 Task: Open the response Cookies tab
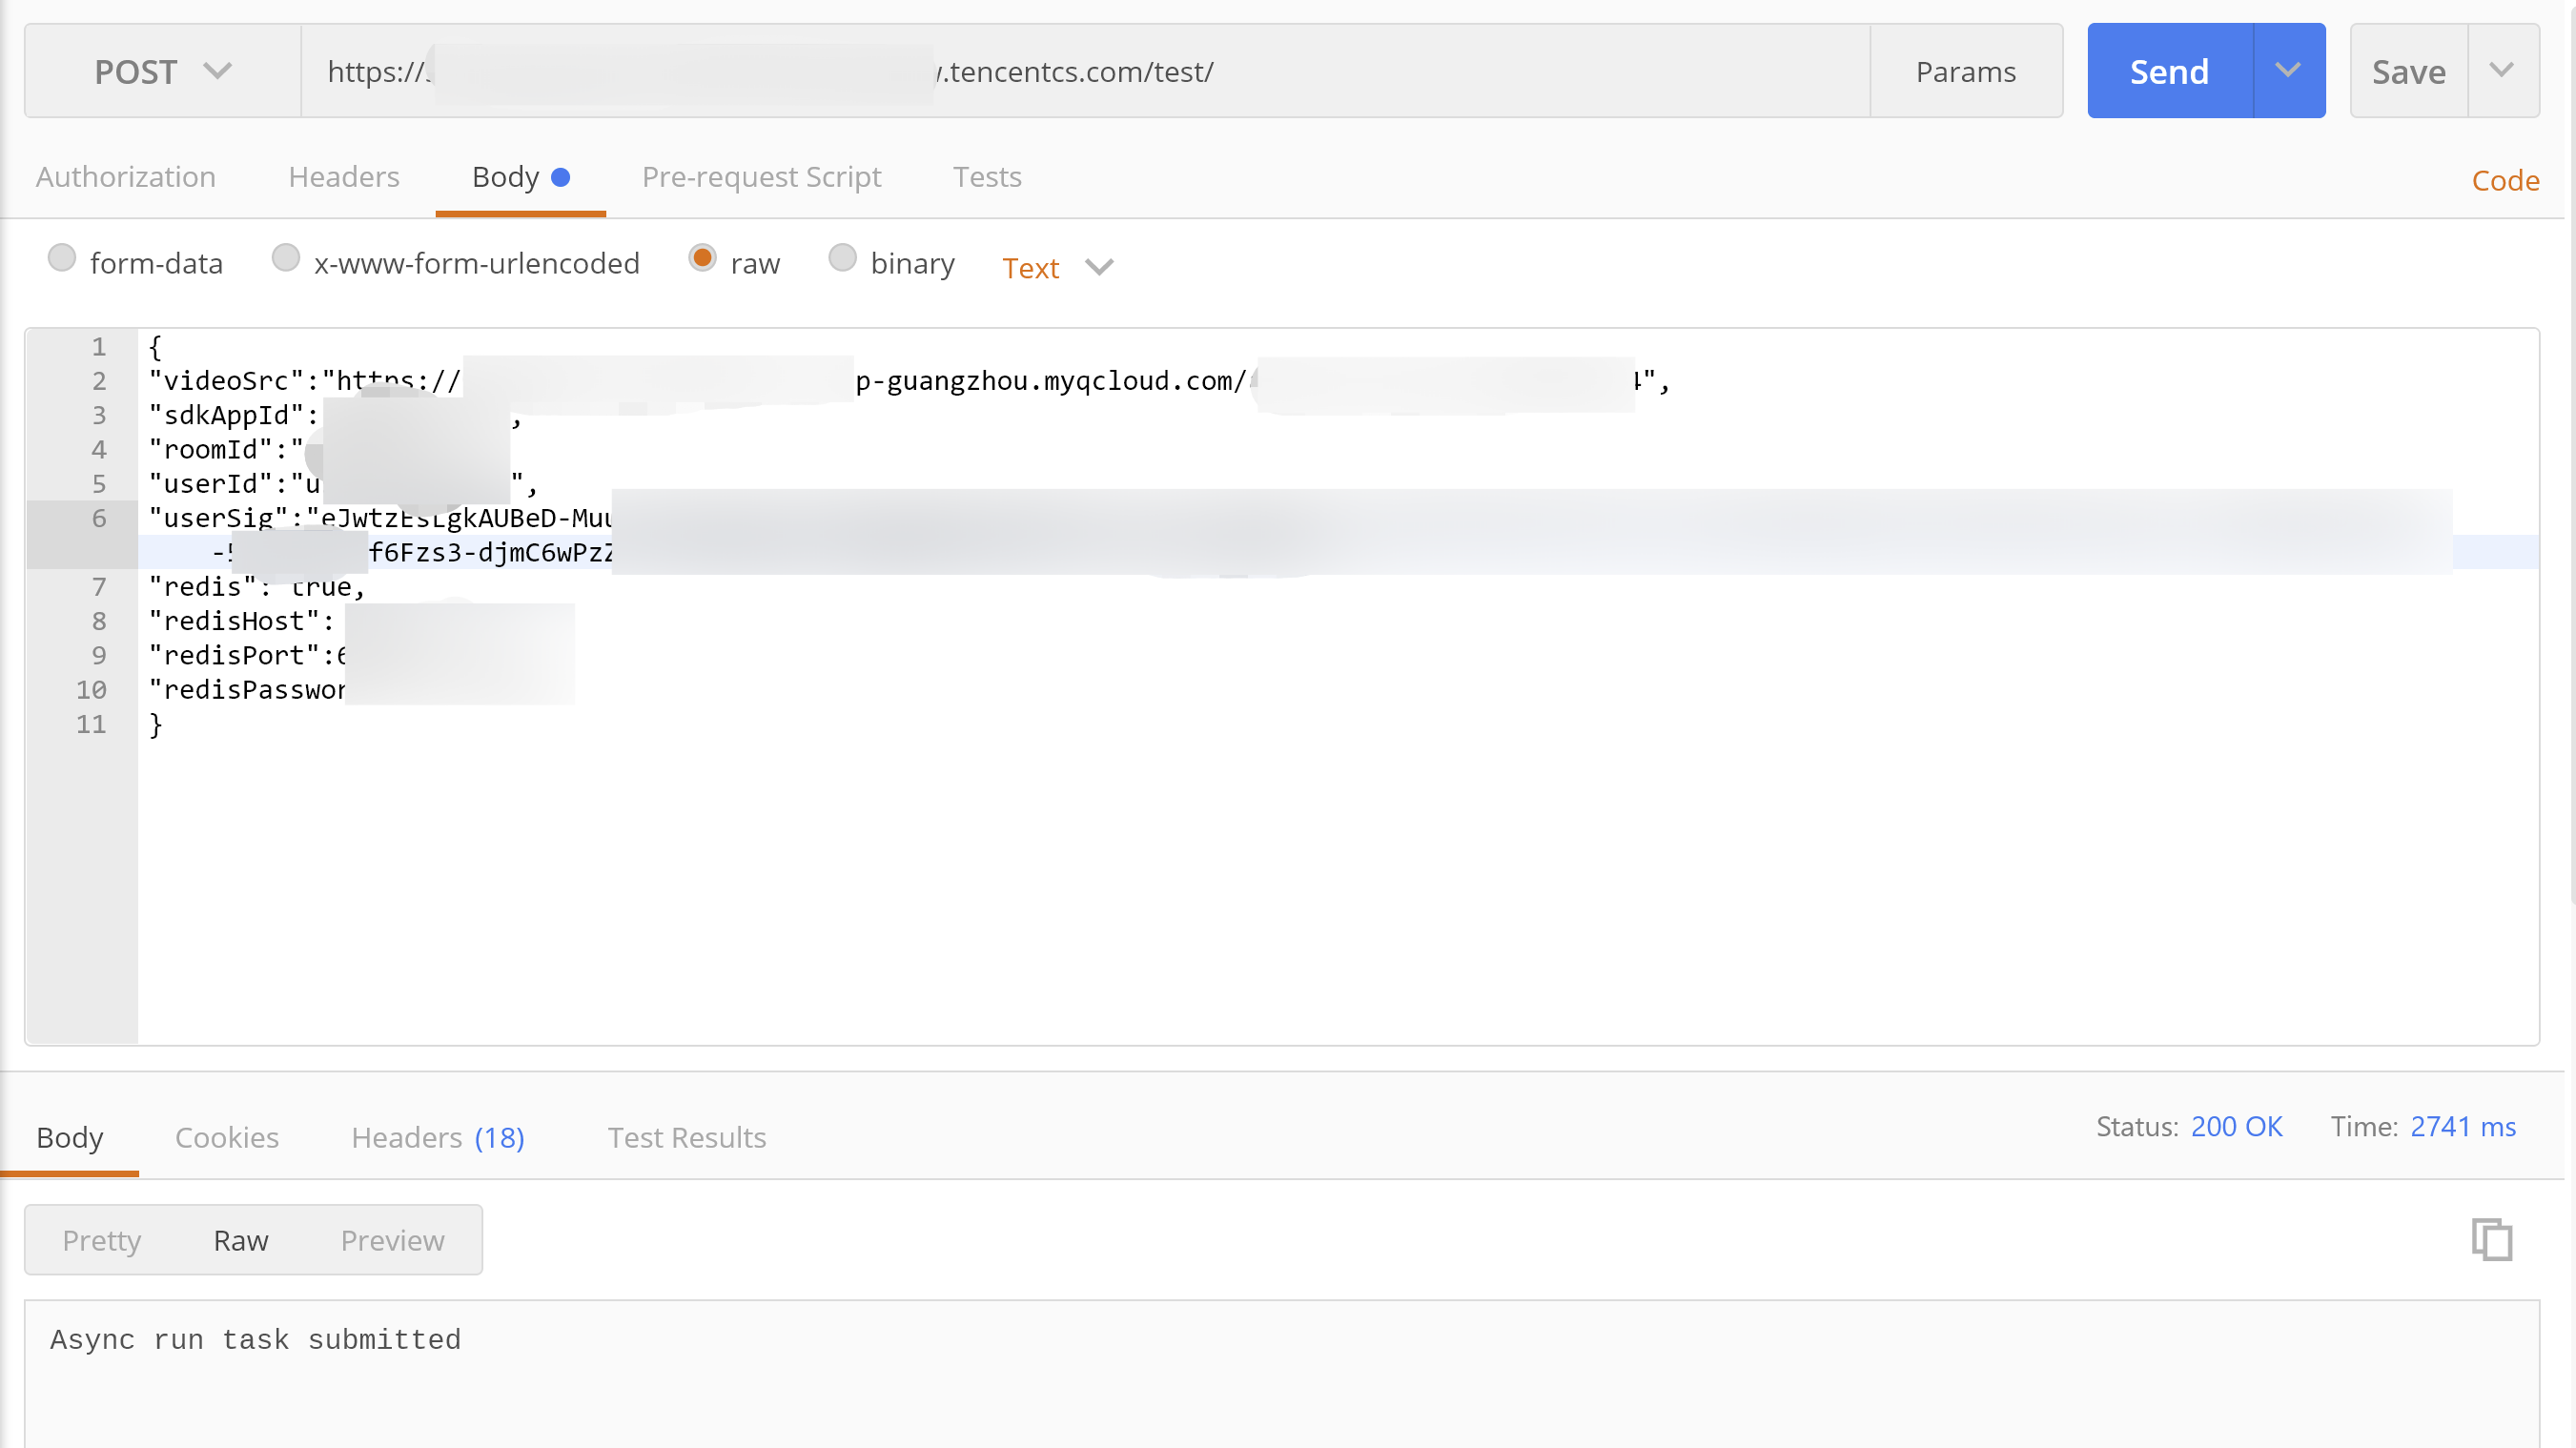[227, 1138]
